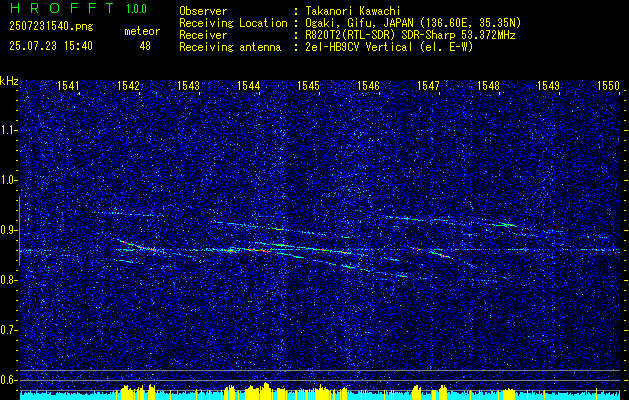Click the 0.7 kHz axis label

9,330
